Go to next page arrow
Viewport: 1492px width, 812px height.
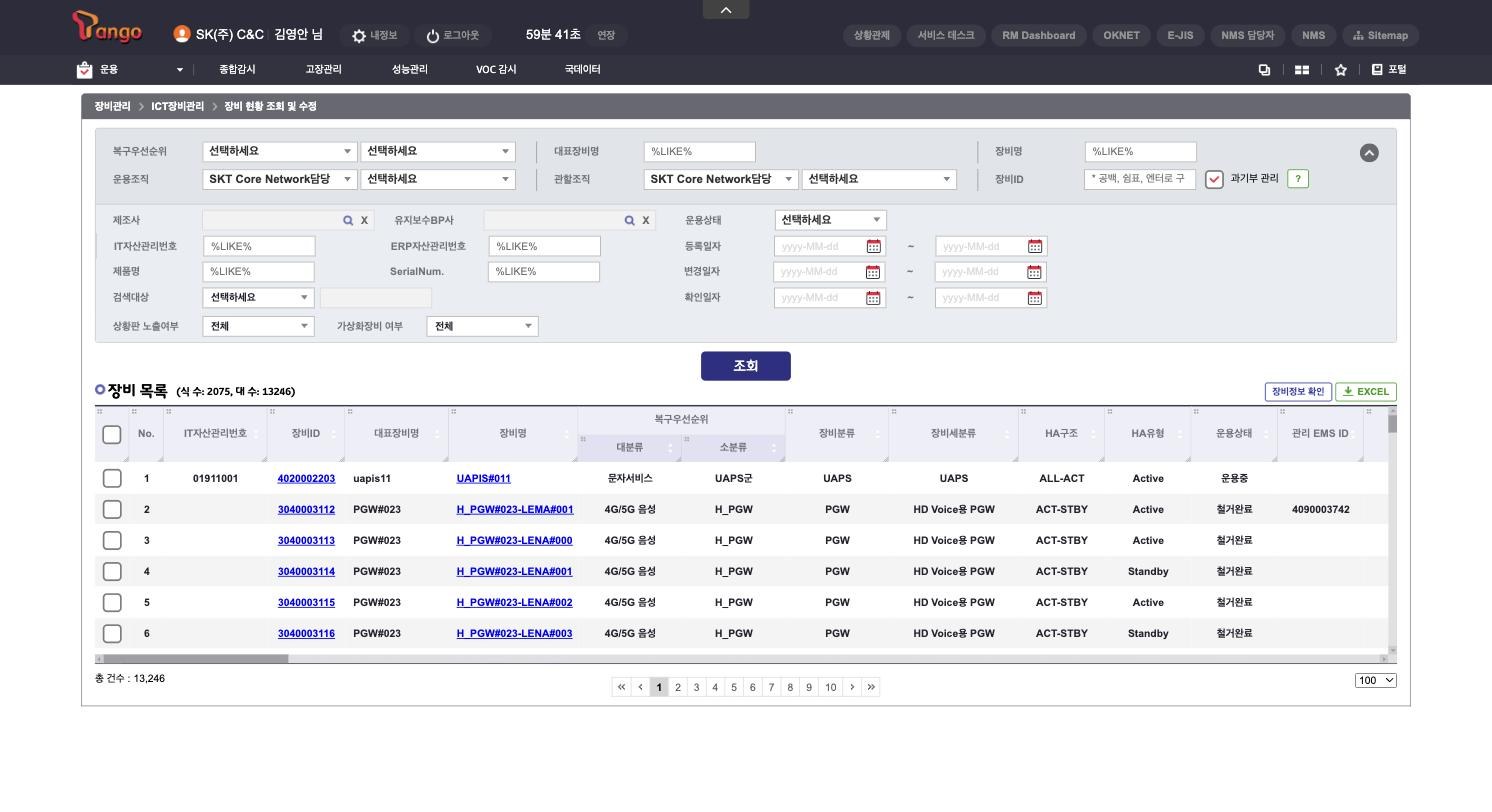(852, 687)
